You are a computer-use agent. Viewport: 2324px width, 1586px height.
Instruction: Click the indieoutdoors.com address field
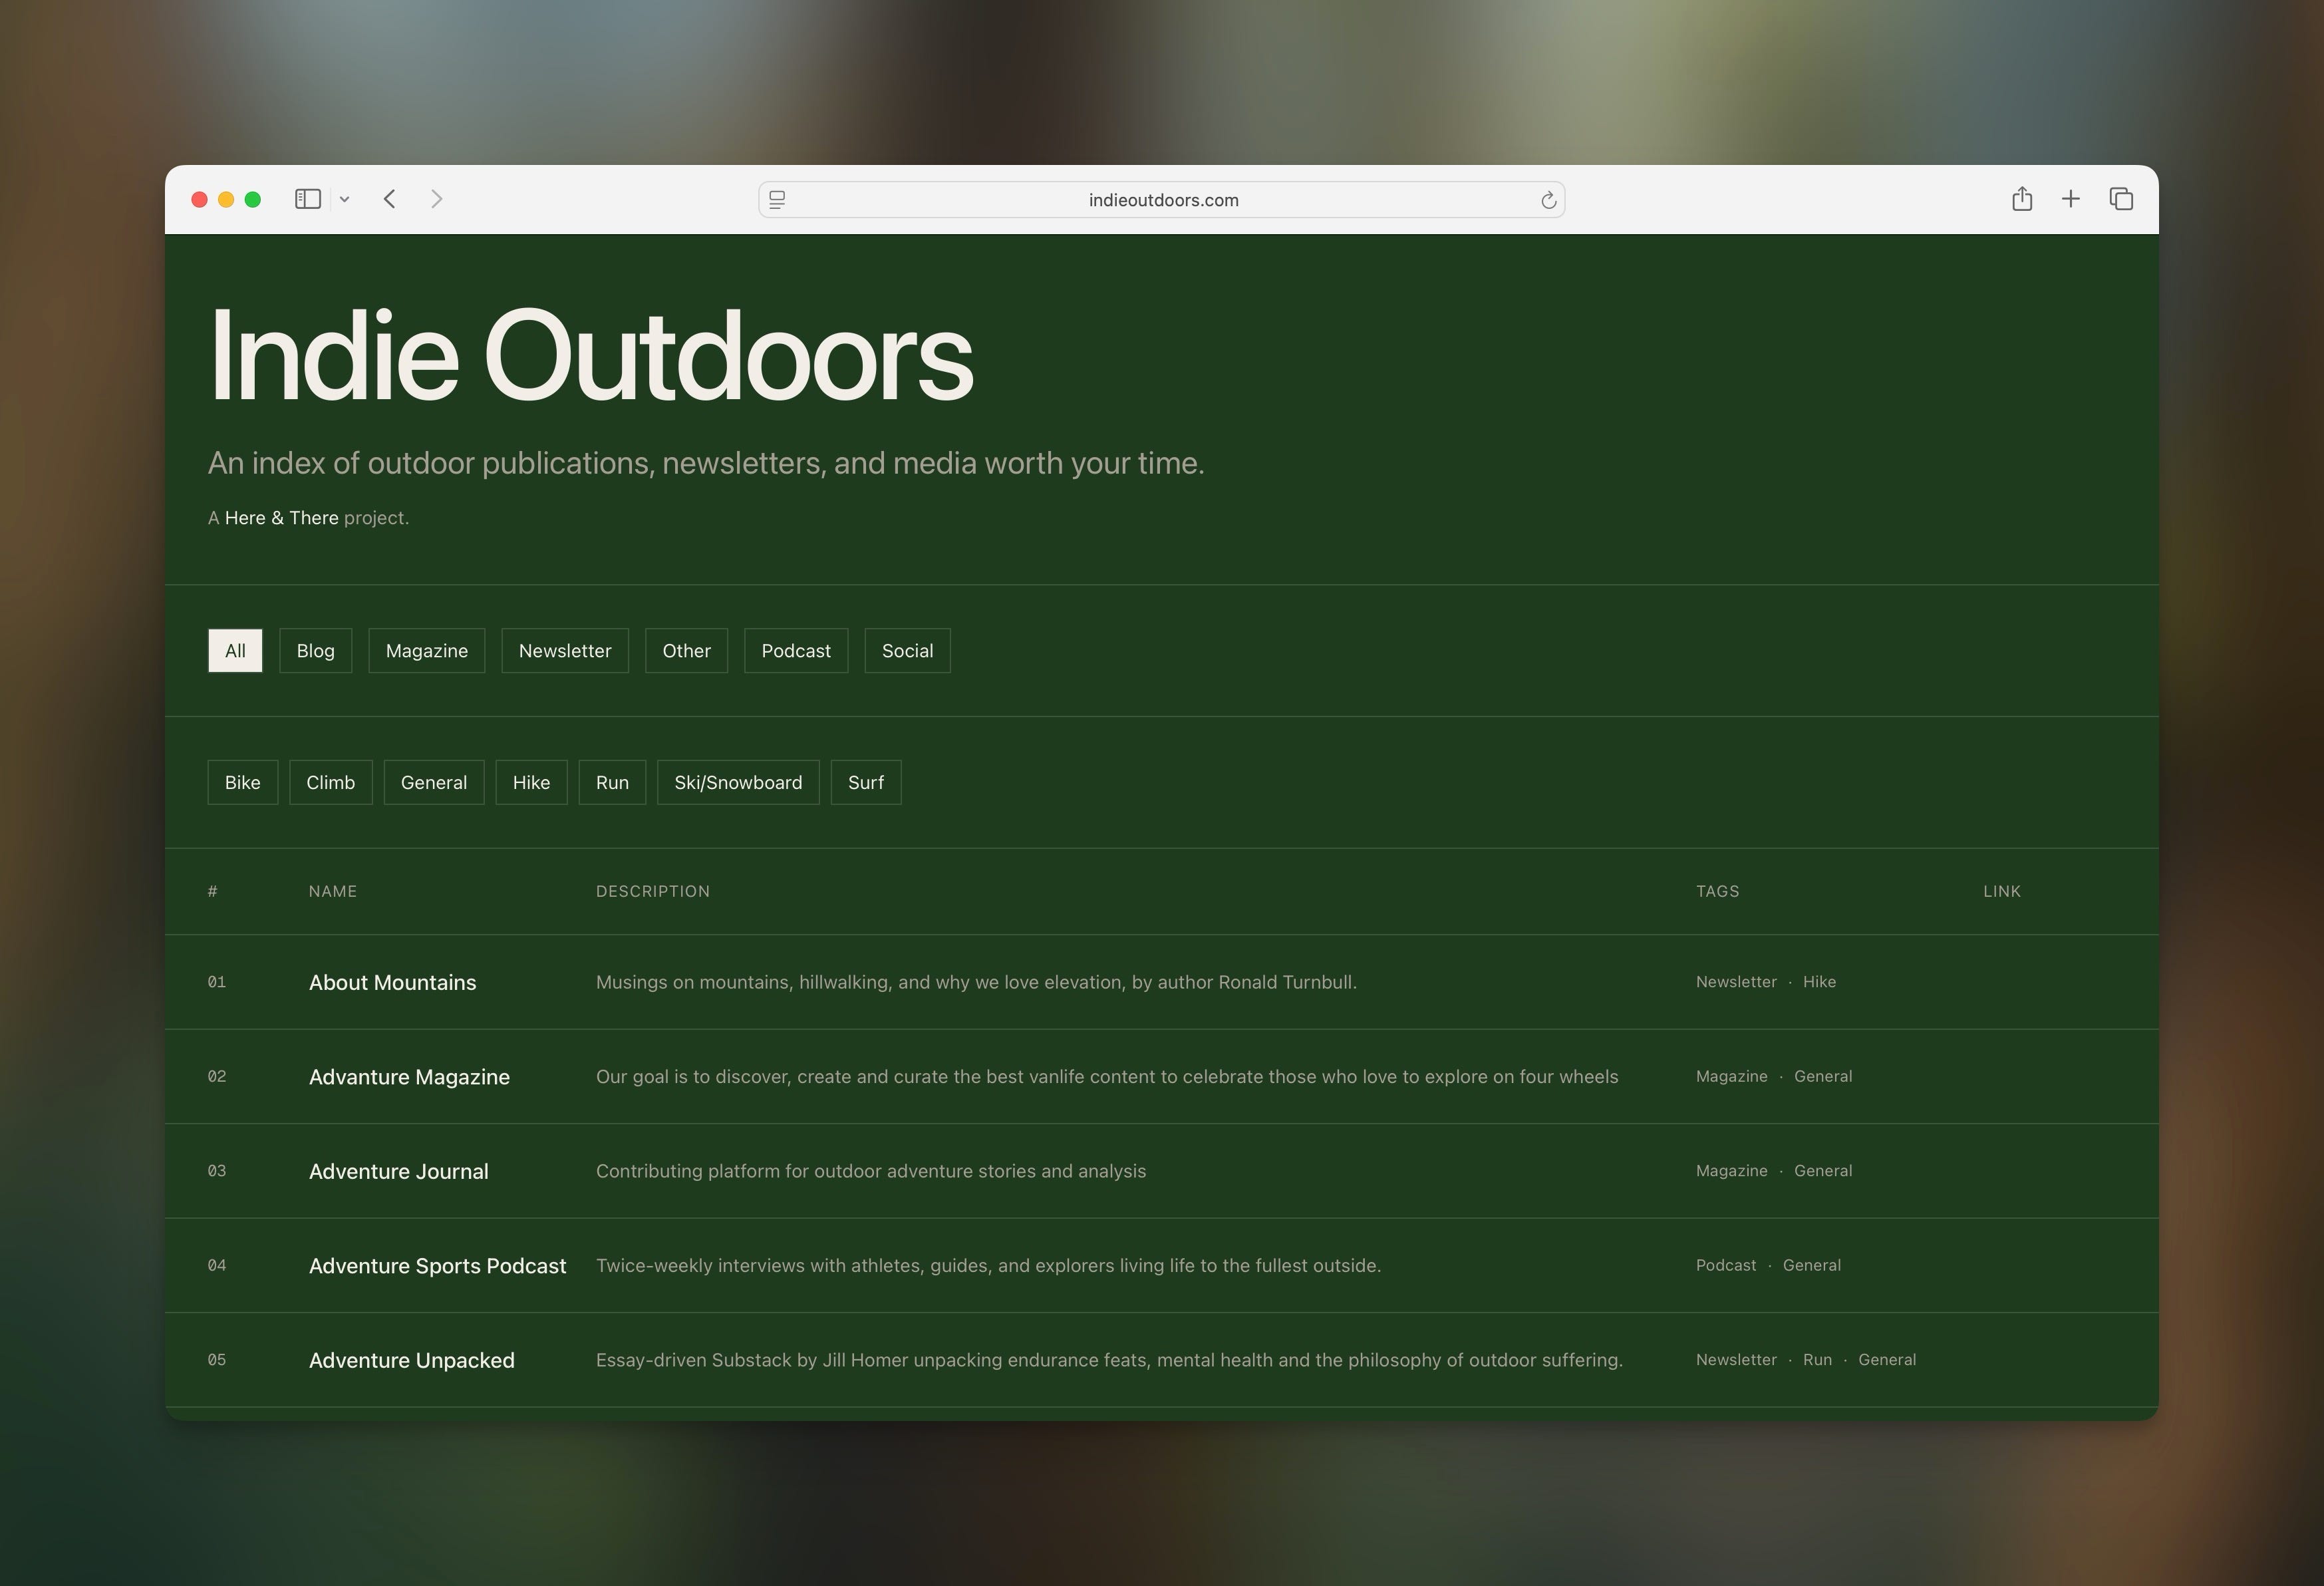tap(1162, 200)
